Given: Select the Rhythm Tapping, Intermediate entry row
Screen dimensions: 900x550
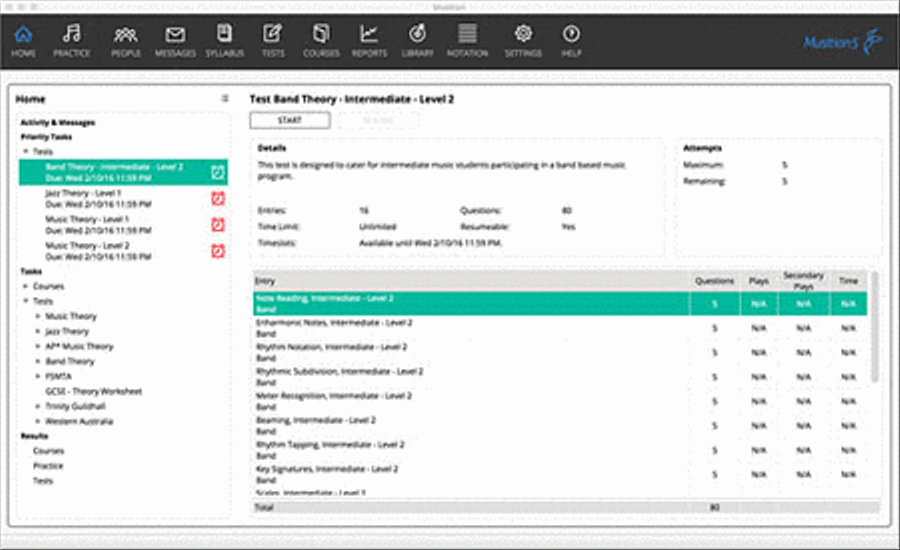Looking at the screenshot, I should pyautogui.click(x=560, y=450).
